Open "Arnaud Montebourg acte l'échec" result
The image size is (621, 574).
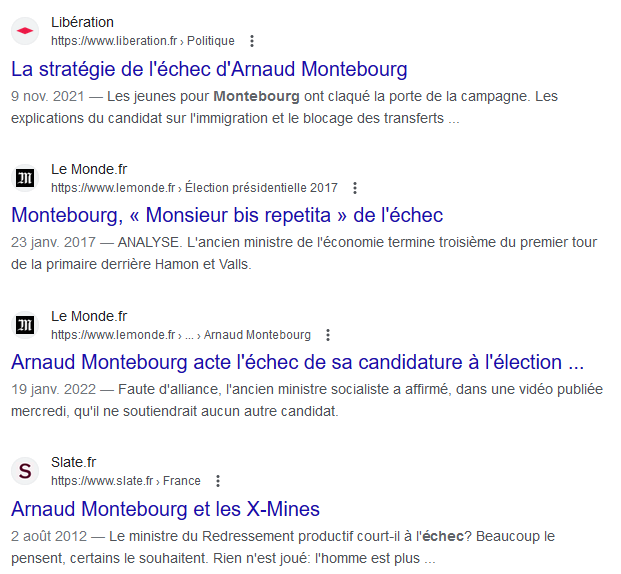(297, 362)
